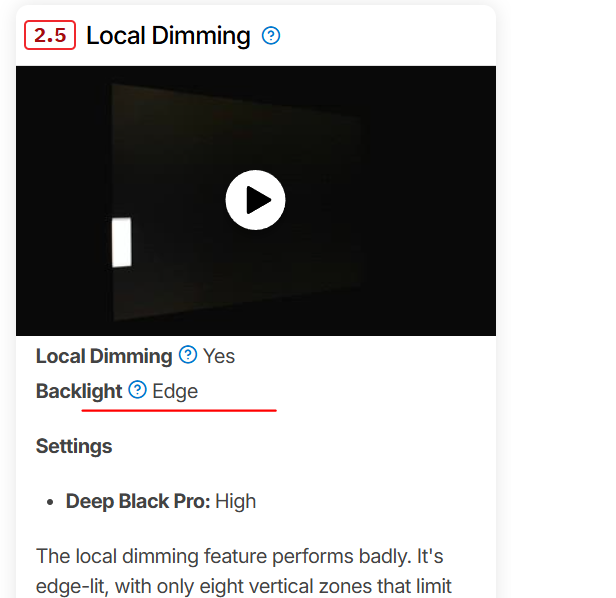
Task: Click the bold Local Dimming label below video
Action: tap(104, 356)
